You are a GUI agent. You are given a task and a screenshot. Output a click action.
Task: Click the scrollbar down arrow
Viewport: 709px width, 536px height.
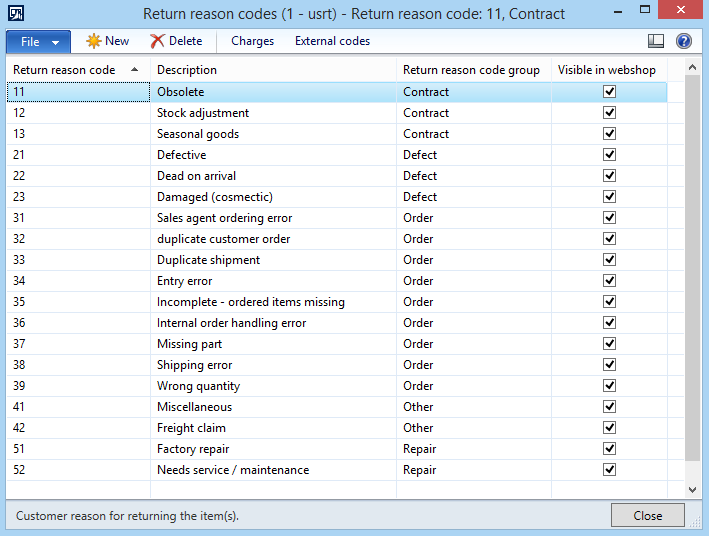[692, 489]
